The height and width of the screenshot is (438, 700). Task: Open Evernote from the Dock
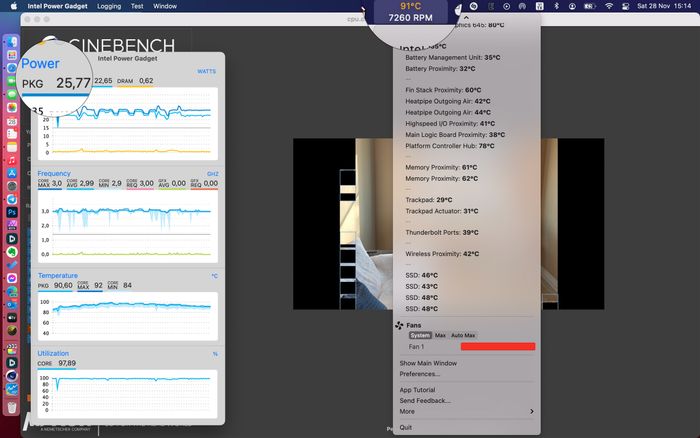[x=12, y=252]
